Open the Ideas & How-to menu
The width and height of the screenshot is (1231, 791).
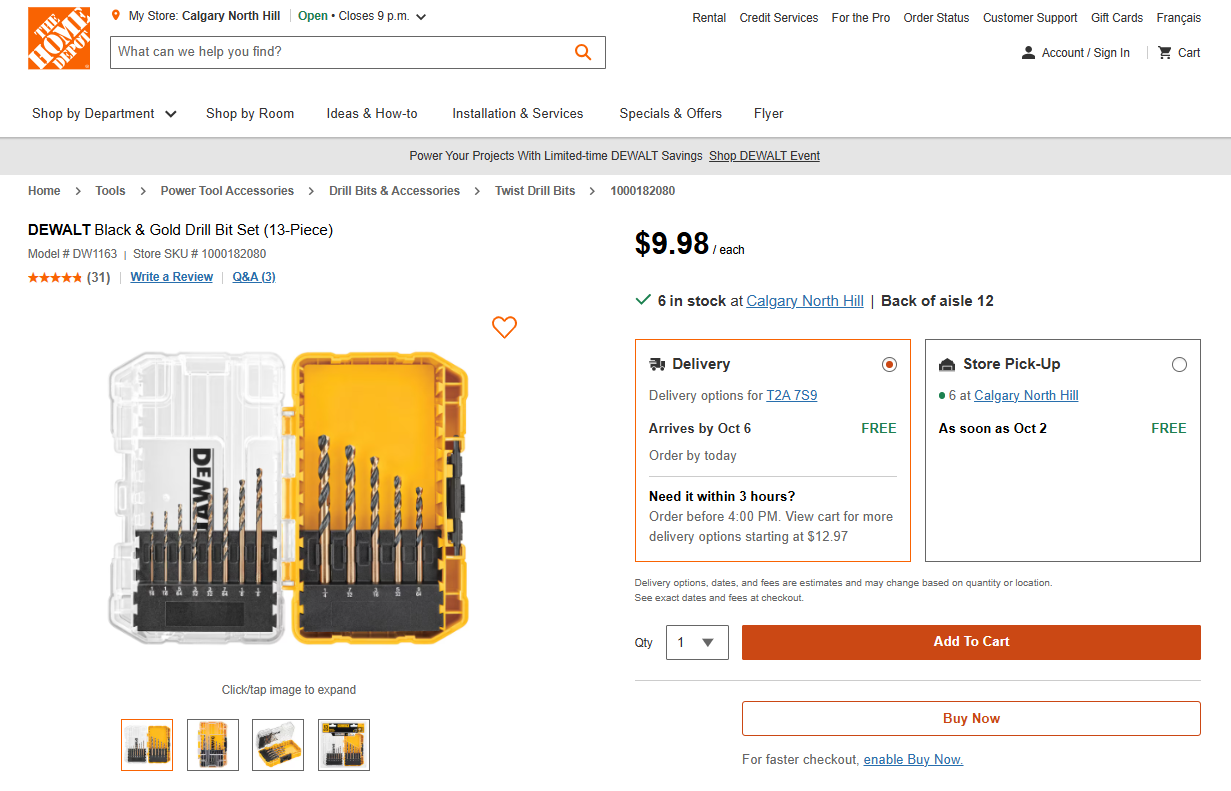click(371, 113)
